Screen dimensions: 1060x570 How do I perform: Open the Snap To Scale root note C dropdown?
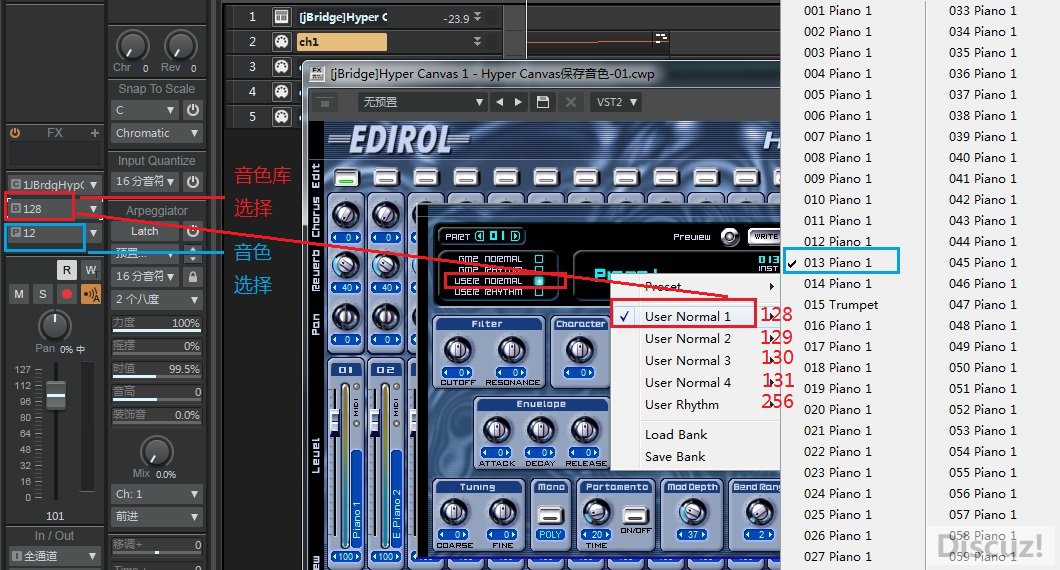tap(144, 110)
